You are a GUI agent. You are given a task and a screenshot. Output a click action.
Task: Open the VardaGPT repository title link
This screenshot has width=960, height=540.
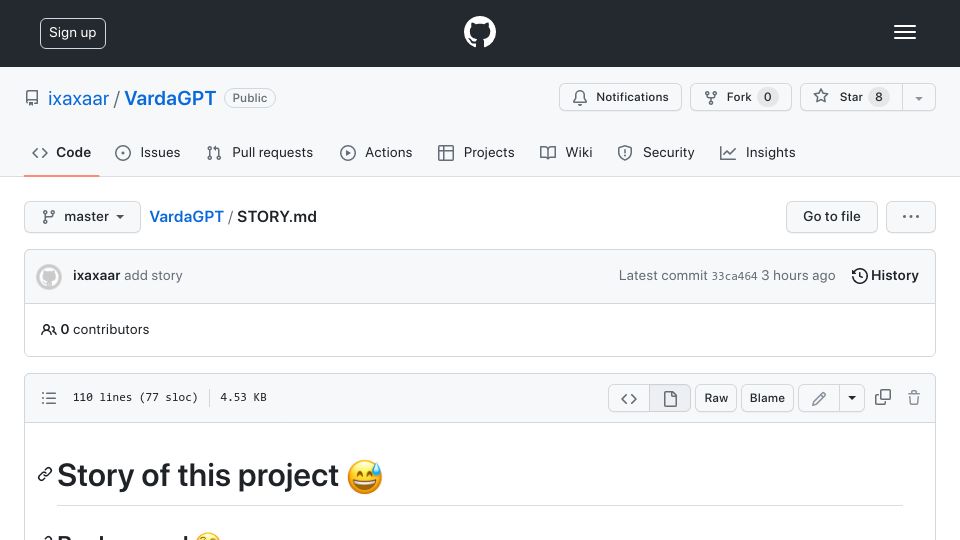pos(170,98)
